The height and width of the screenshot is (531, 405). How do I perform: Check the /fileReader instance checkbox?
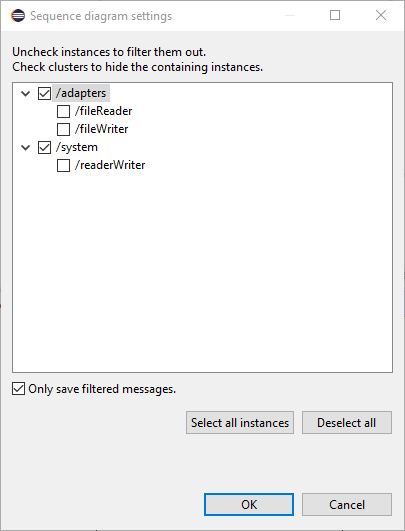tap(63, 111)
